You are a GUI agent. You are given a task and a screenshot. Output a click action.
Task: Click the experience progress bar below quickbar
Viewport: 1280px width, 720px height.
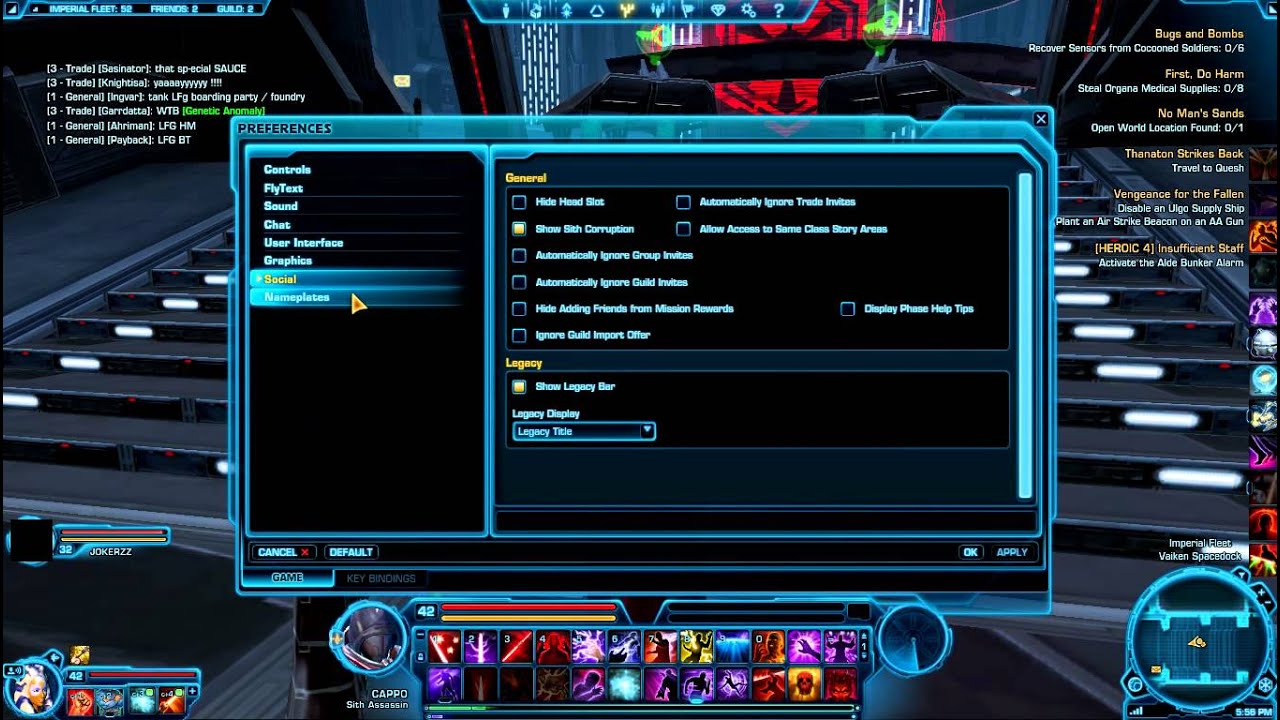pos(640,707)
